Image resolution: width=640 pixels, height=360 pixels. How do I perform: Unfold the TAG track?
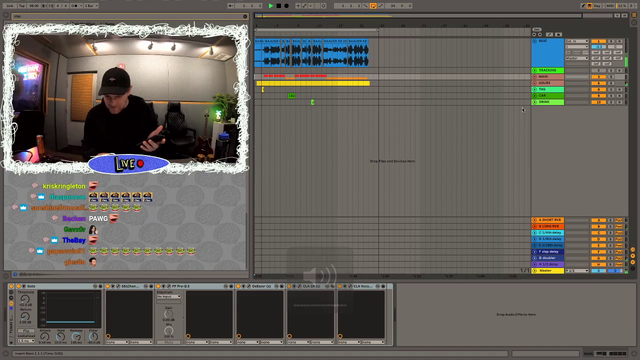point(535,89)
